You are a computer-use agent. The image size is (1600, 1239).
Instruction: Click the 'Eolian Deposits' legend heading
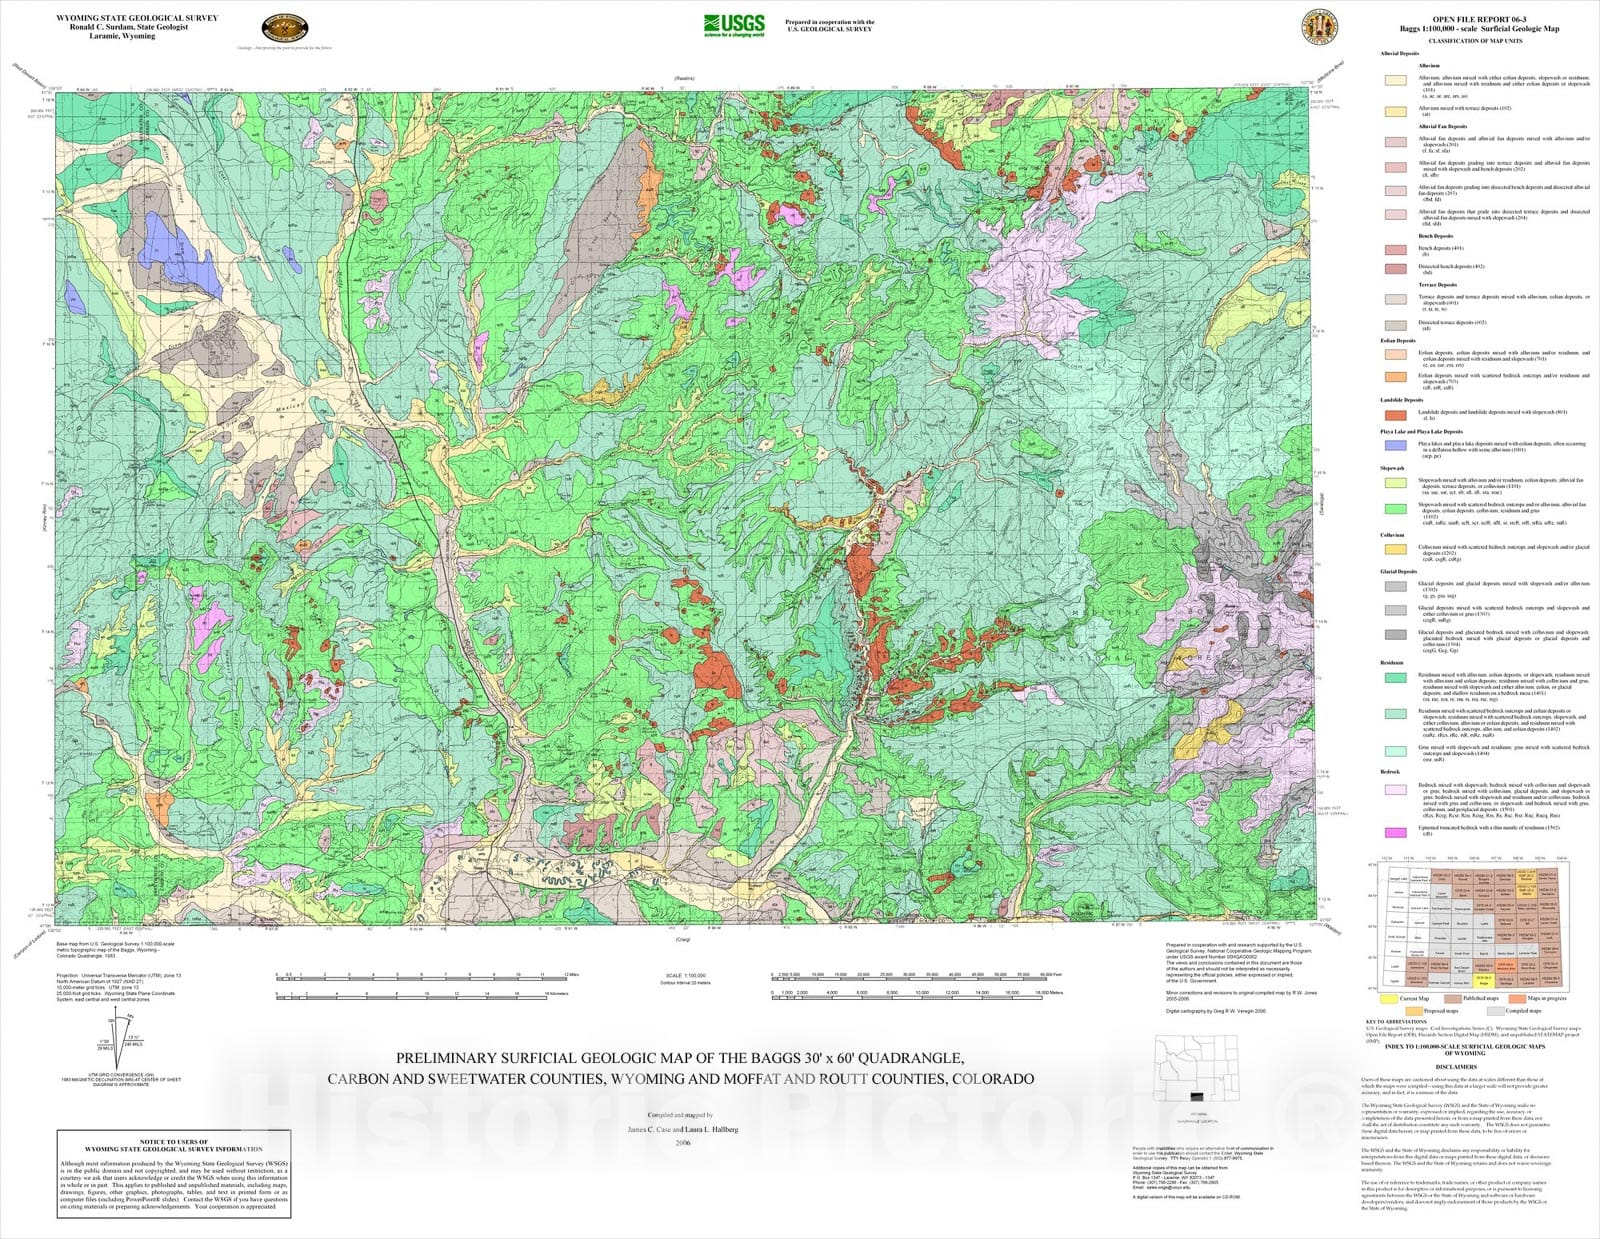[x=1398, y=341]
